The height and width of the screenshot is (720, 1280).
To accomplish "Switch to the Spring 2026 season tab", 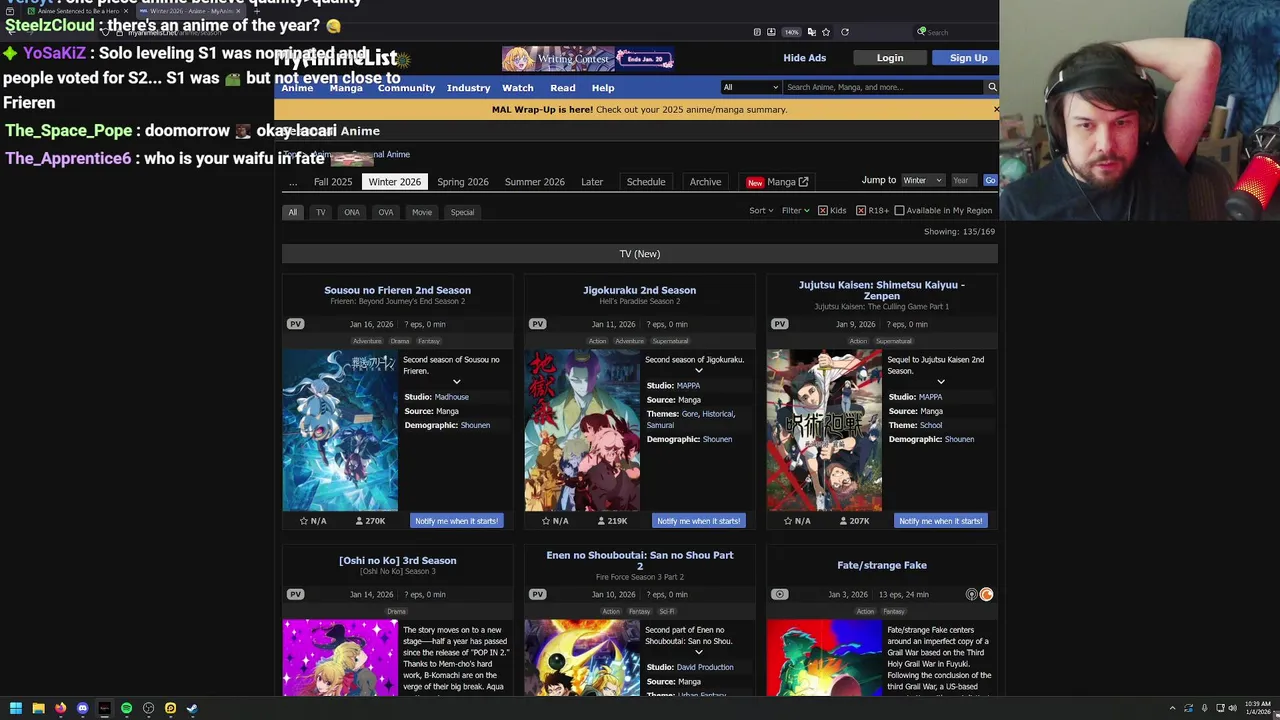I will pos(463,182).
